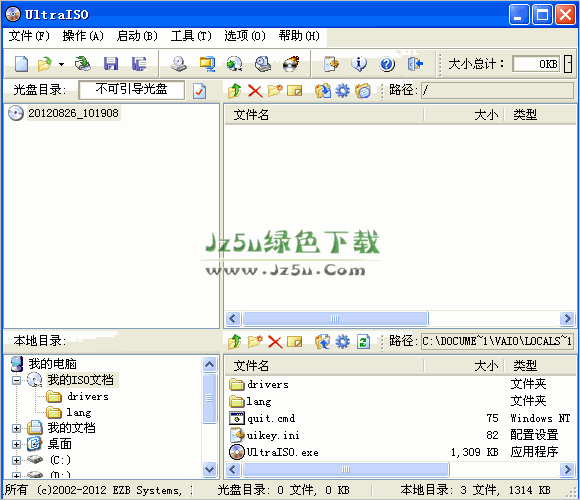Open disc pane gear settings icon
The height and width of the screenshot is (500, 580).
point(343,91)
